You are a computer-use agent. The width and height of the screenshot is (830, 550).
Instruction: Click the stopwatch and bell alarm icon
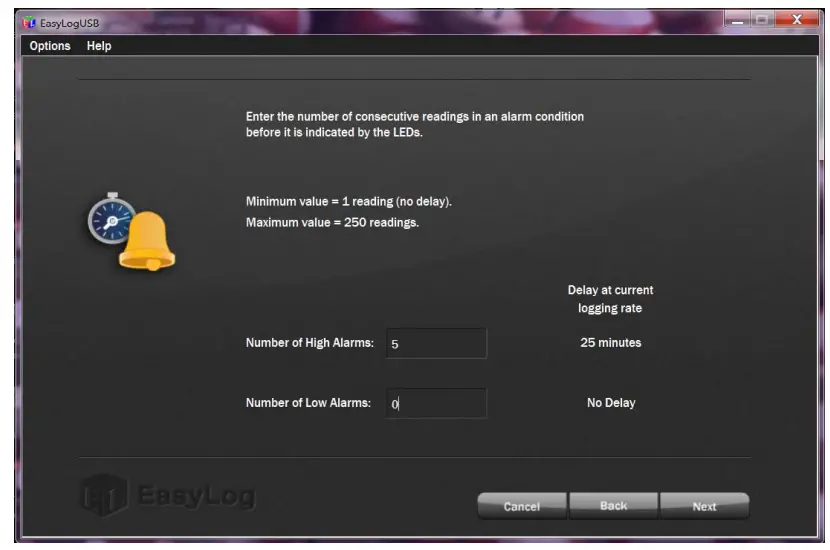tap(131, 232)
